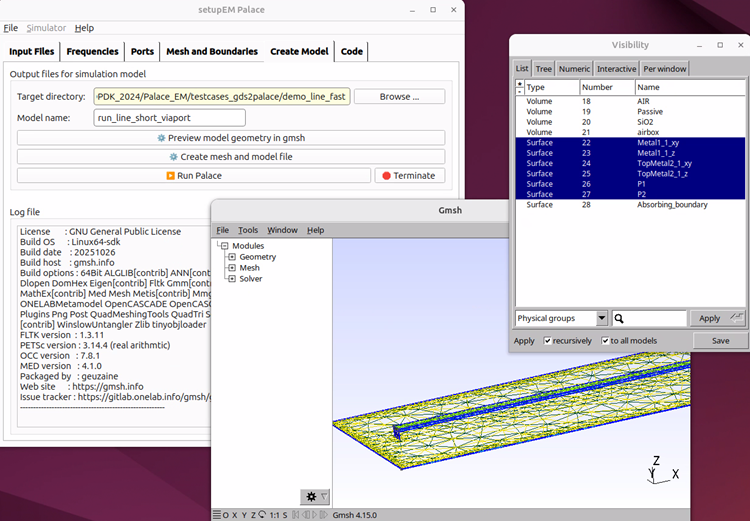Screen dimensions: 750x521
Task: Click the Target directory input field
Action: (x=222, y=97)
